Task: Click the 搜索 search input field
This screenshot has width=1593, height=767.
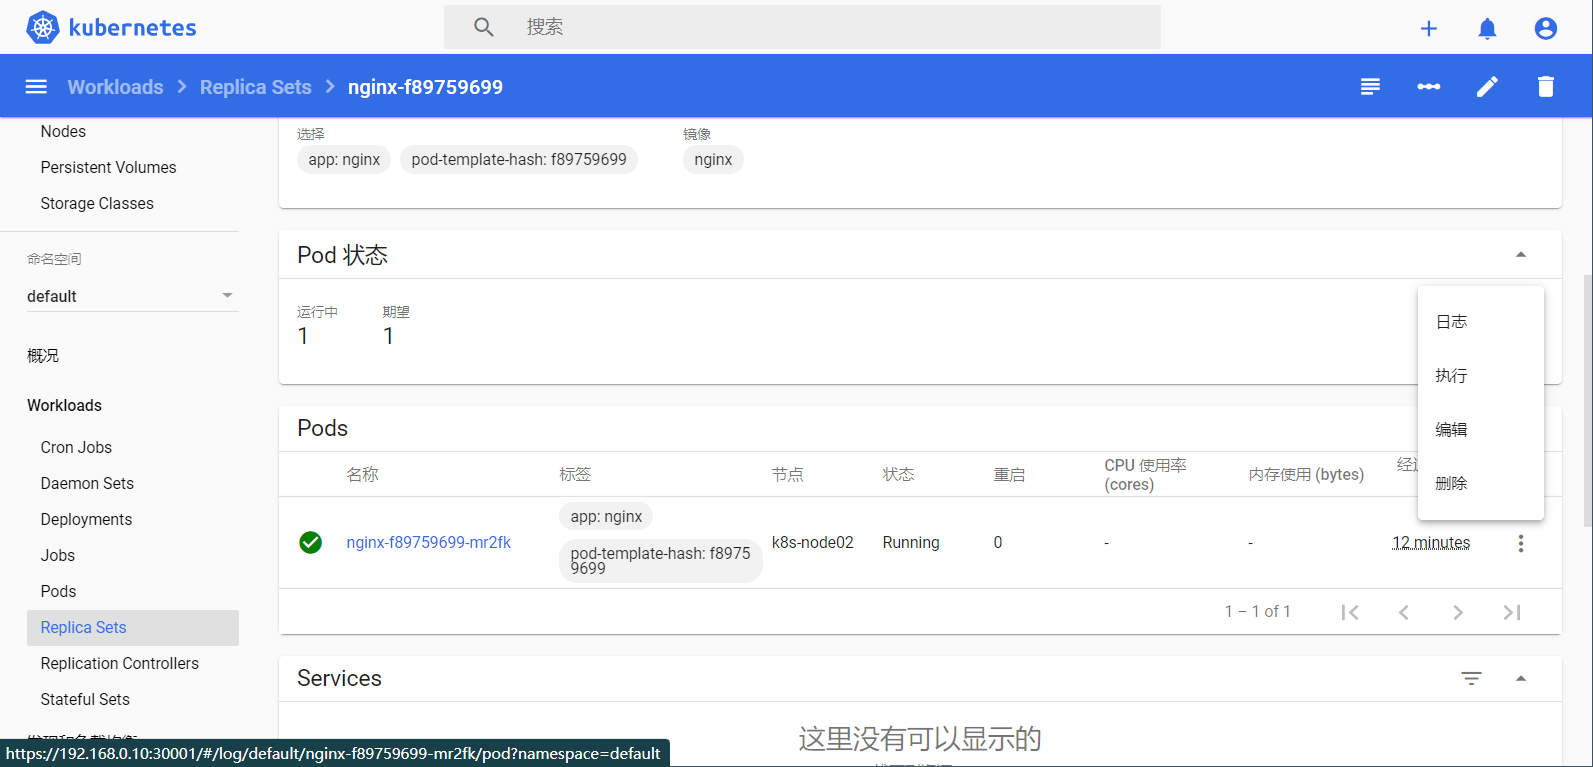Action: point(802,27)
